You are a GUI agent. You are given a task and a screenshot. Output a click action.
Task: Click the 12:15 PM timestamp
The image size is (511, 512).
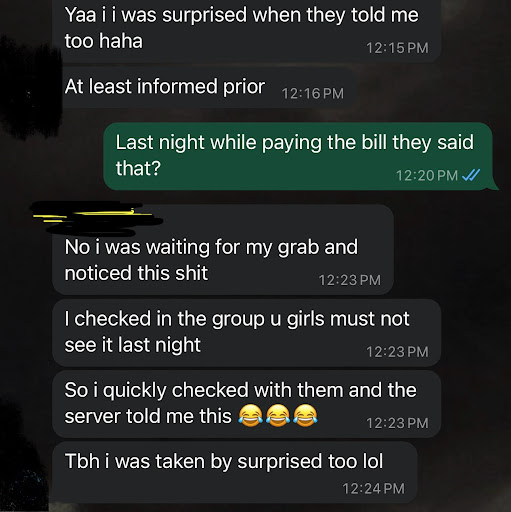point(397,48)
